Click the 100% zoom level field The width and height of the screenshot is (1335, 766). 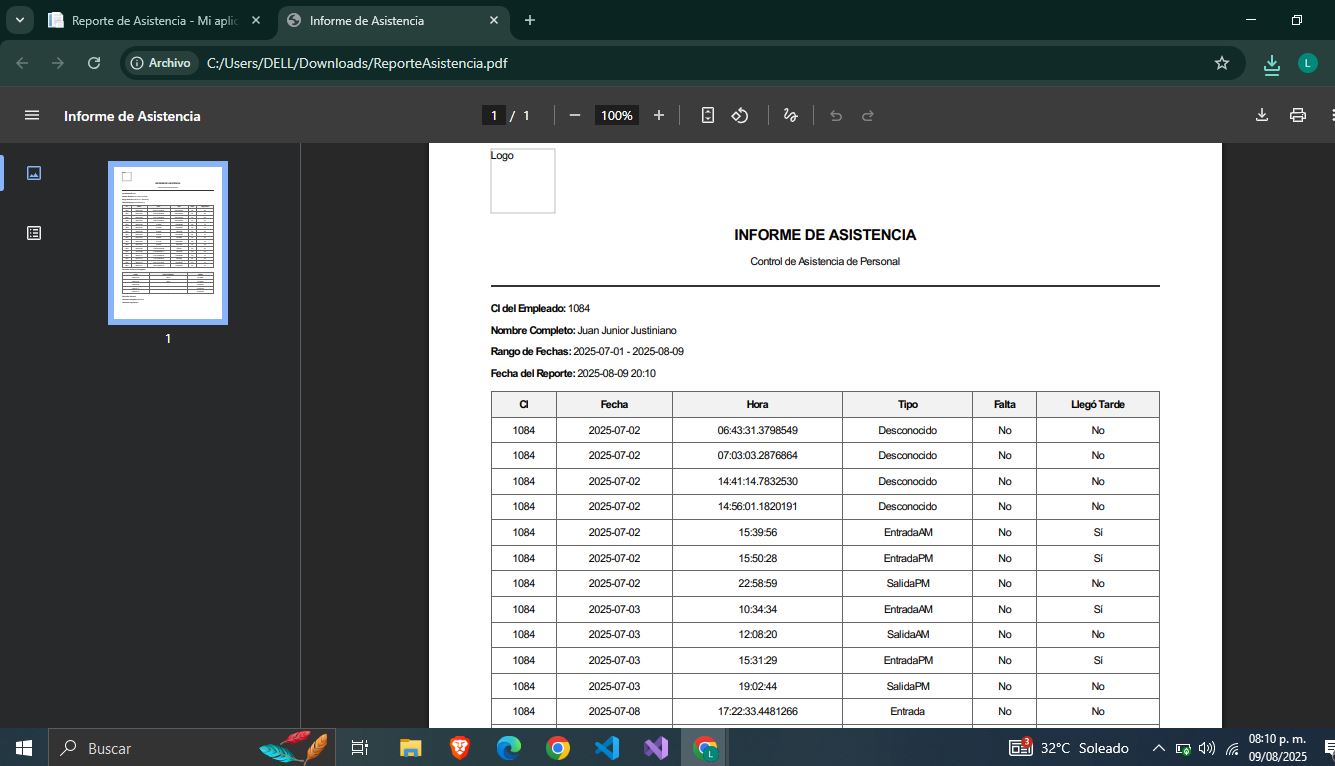[617, 116]
